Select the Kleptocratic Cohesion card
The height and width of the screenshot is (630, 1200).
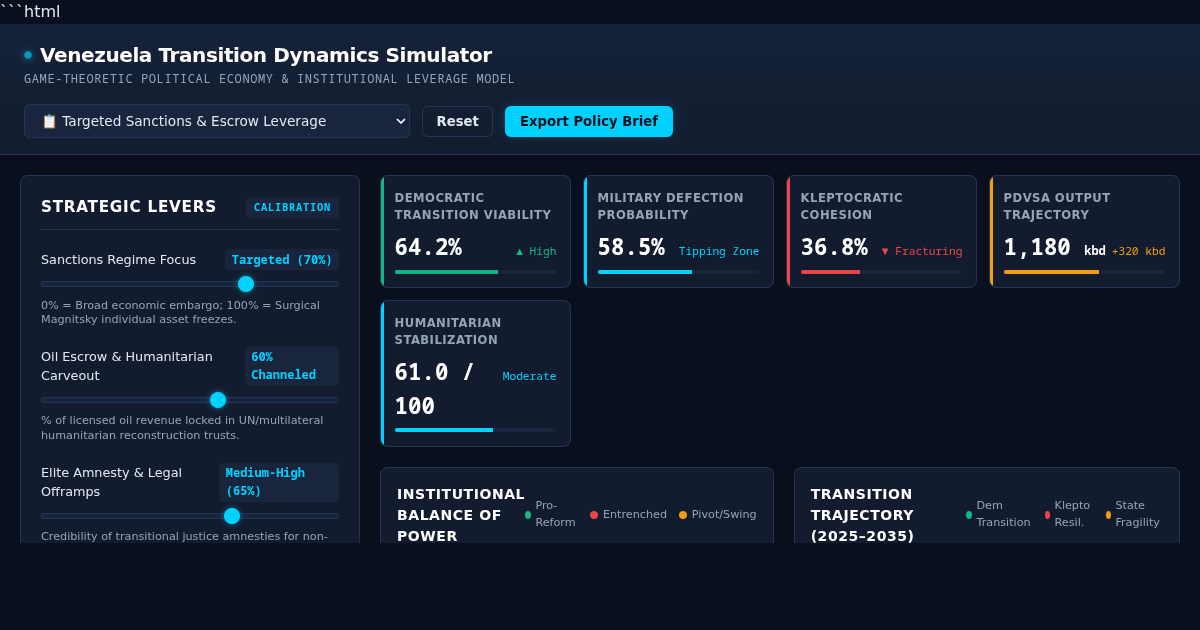881,232
